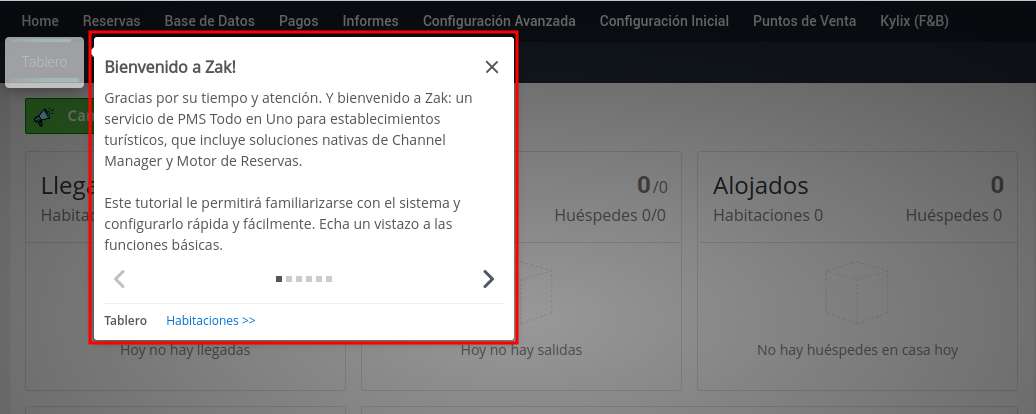Open the Configuración Inicial menu
This screenshot has width=1036, height=414.
[x=664, y=21]
